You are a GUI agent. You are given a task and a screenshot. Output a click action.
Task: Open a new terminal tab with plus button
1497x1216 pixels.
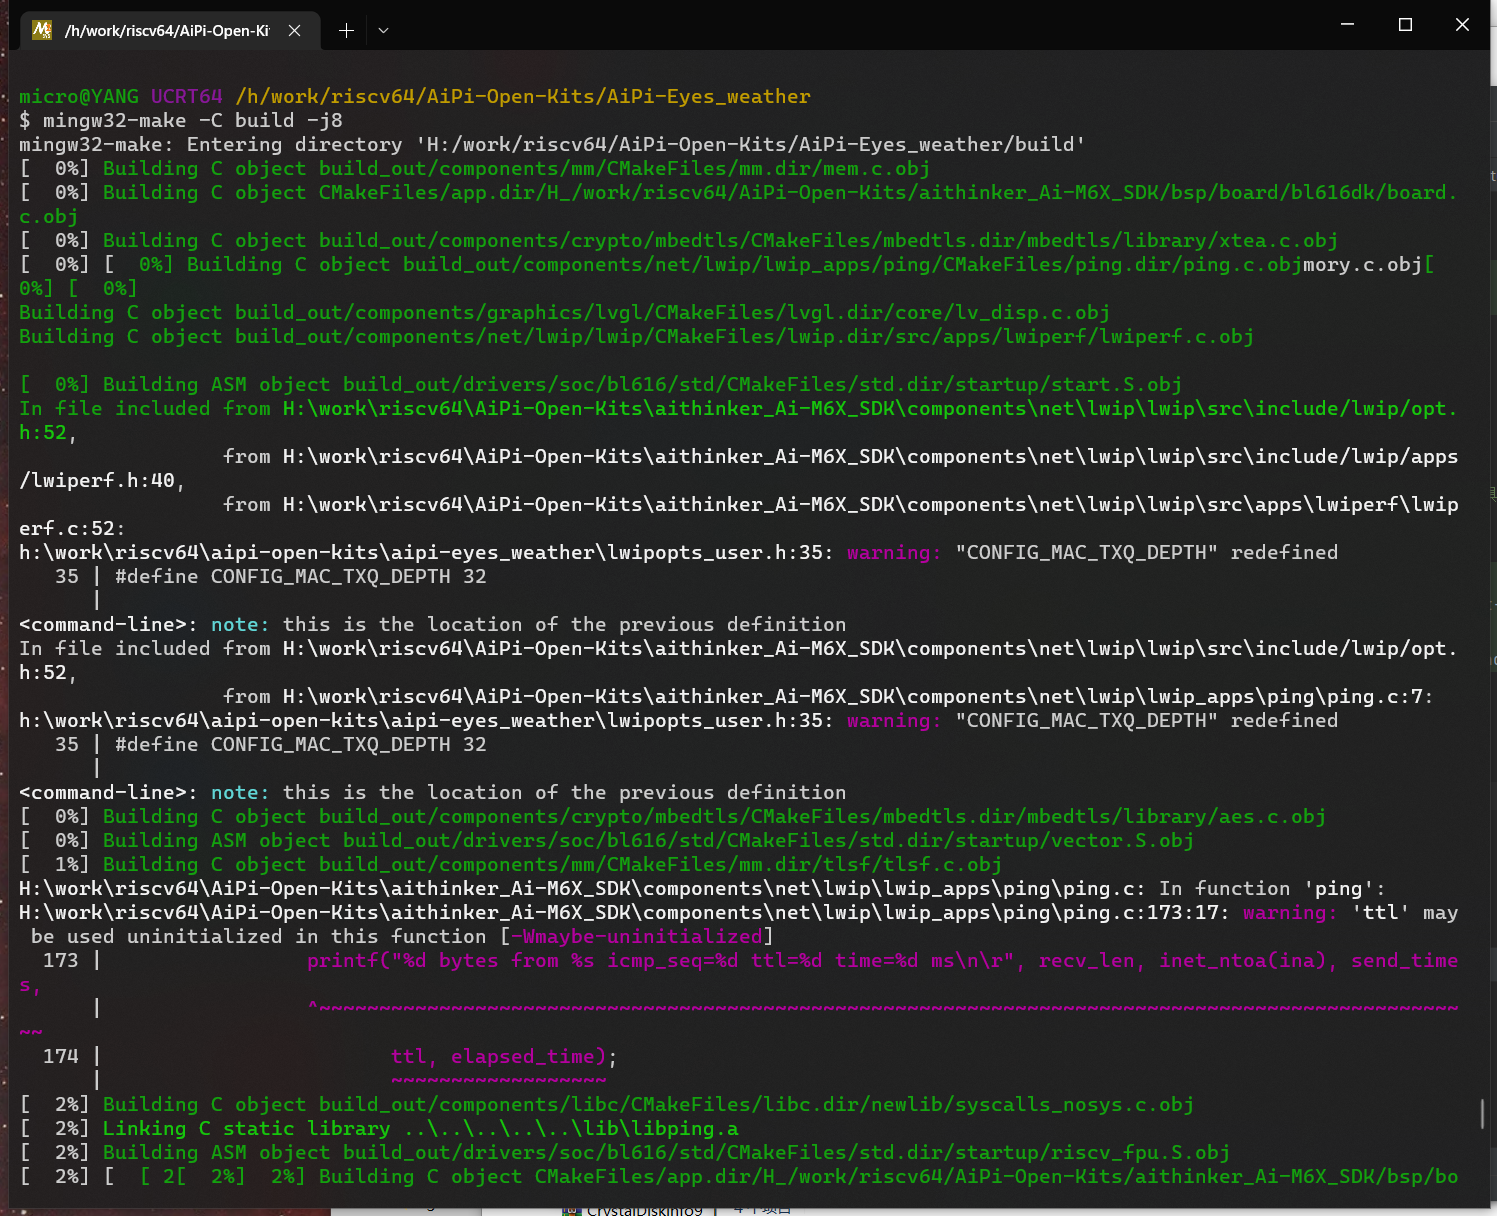346,31
